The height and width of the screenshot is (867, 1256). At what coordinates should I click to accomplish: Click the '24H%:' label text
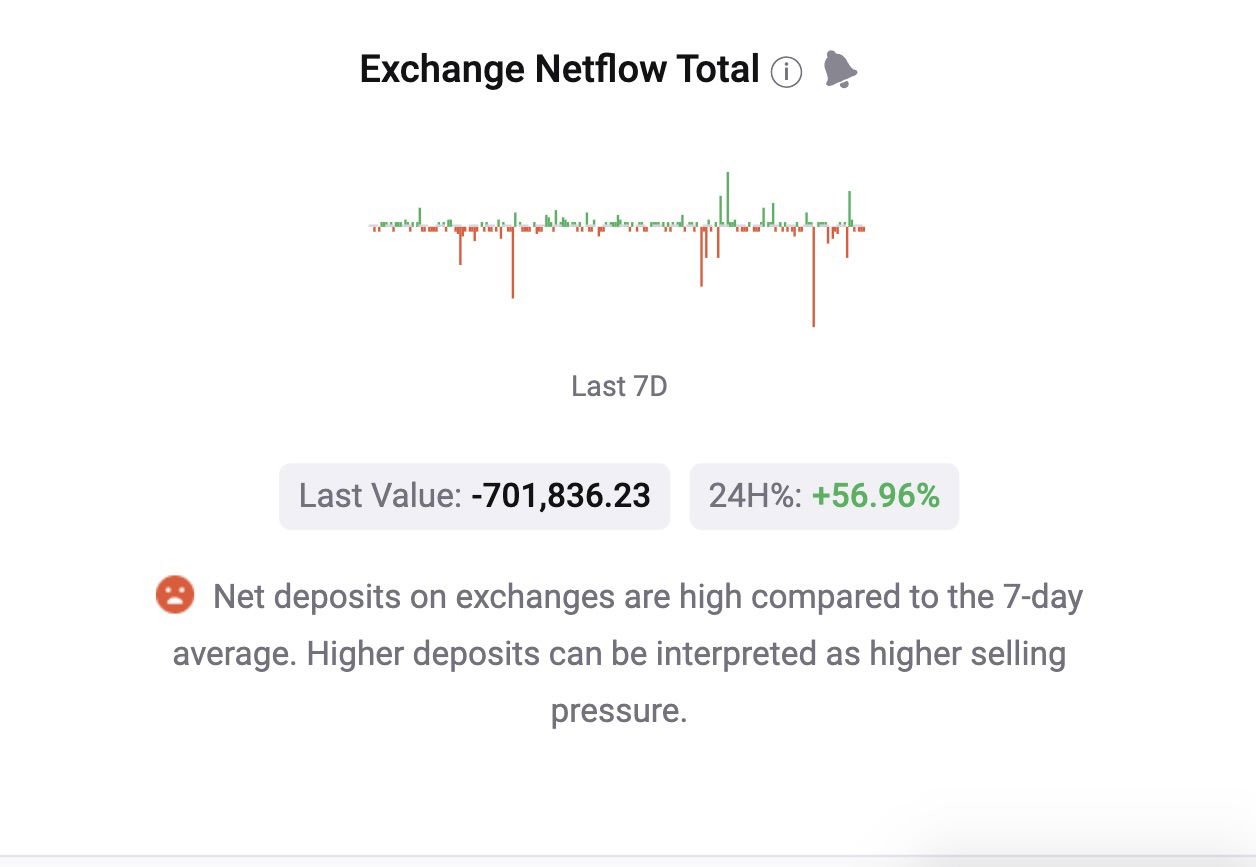point(755,496)
